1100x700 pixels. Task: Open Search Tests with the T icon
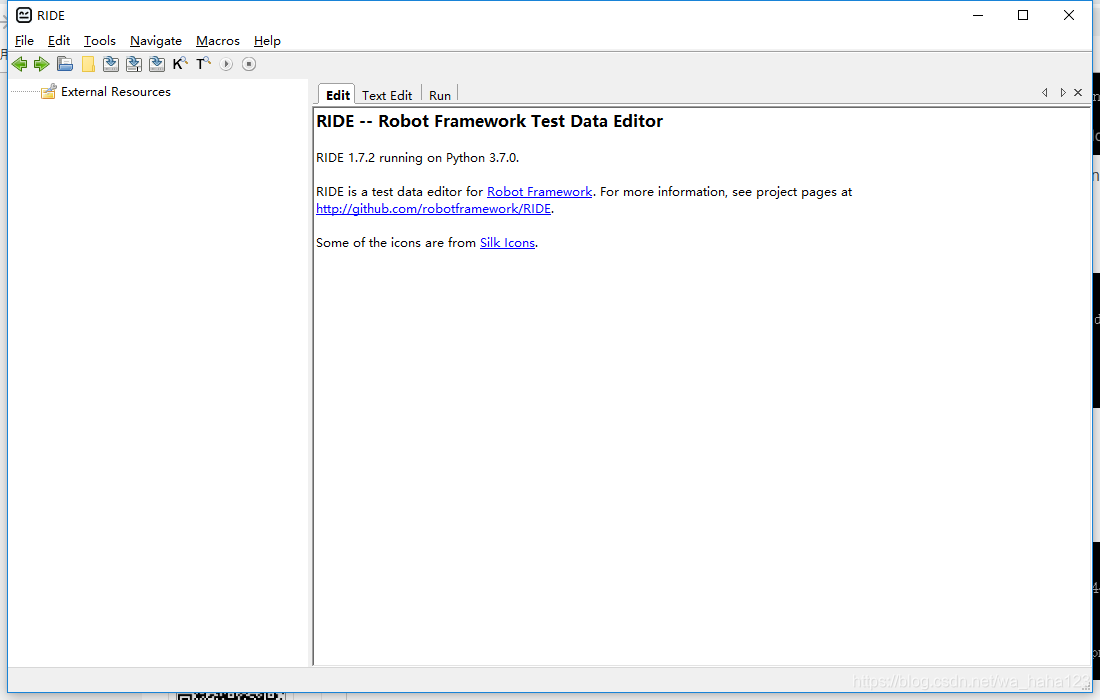[203, 64]
